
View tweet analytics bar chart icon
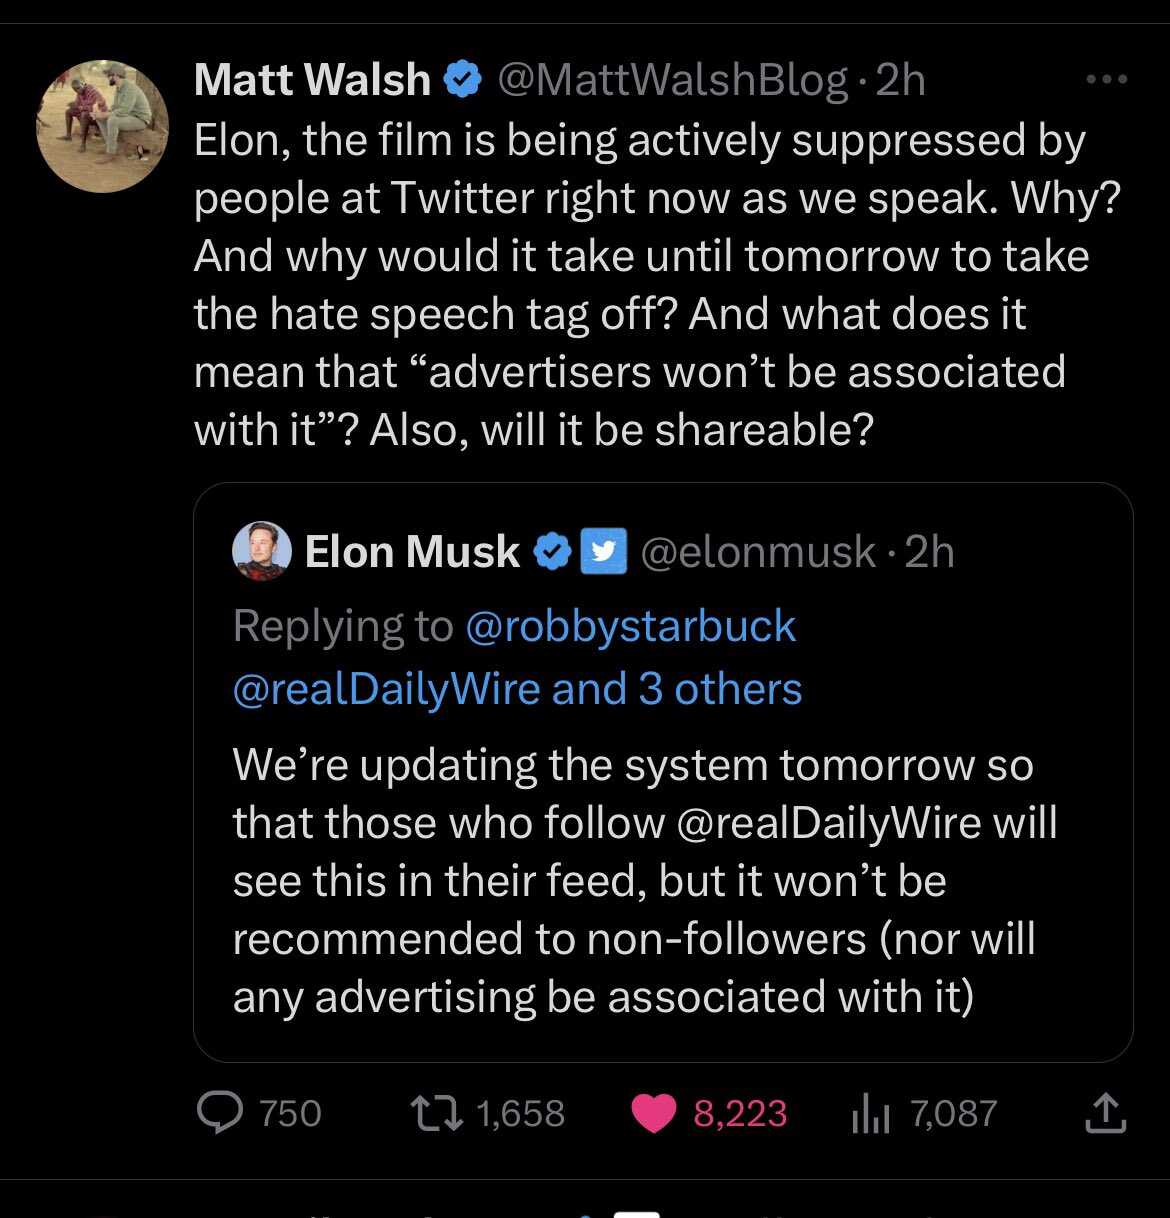point(870,1114)
